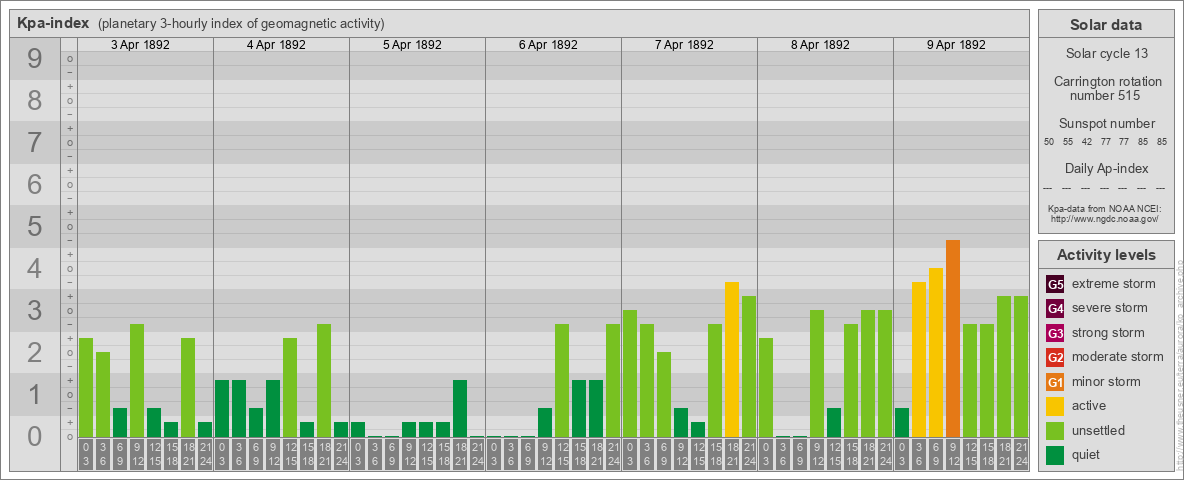Viewport: 1184px width, 480px height.
Task: Click the sunspot value 42
Action: pos(1087,142)
